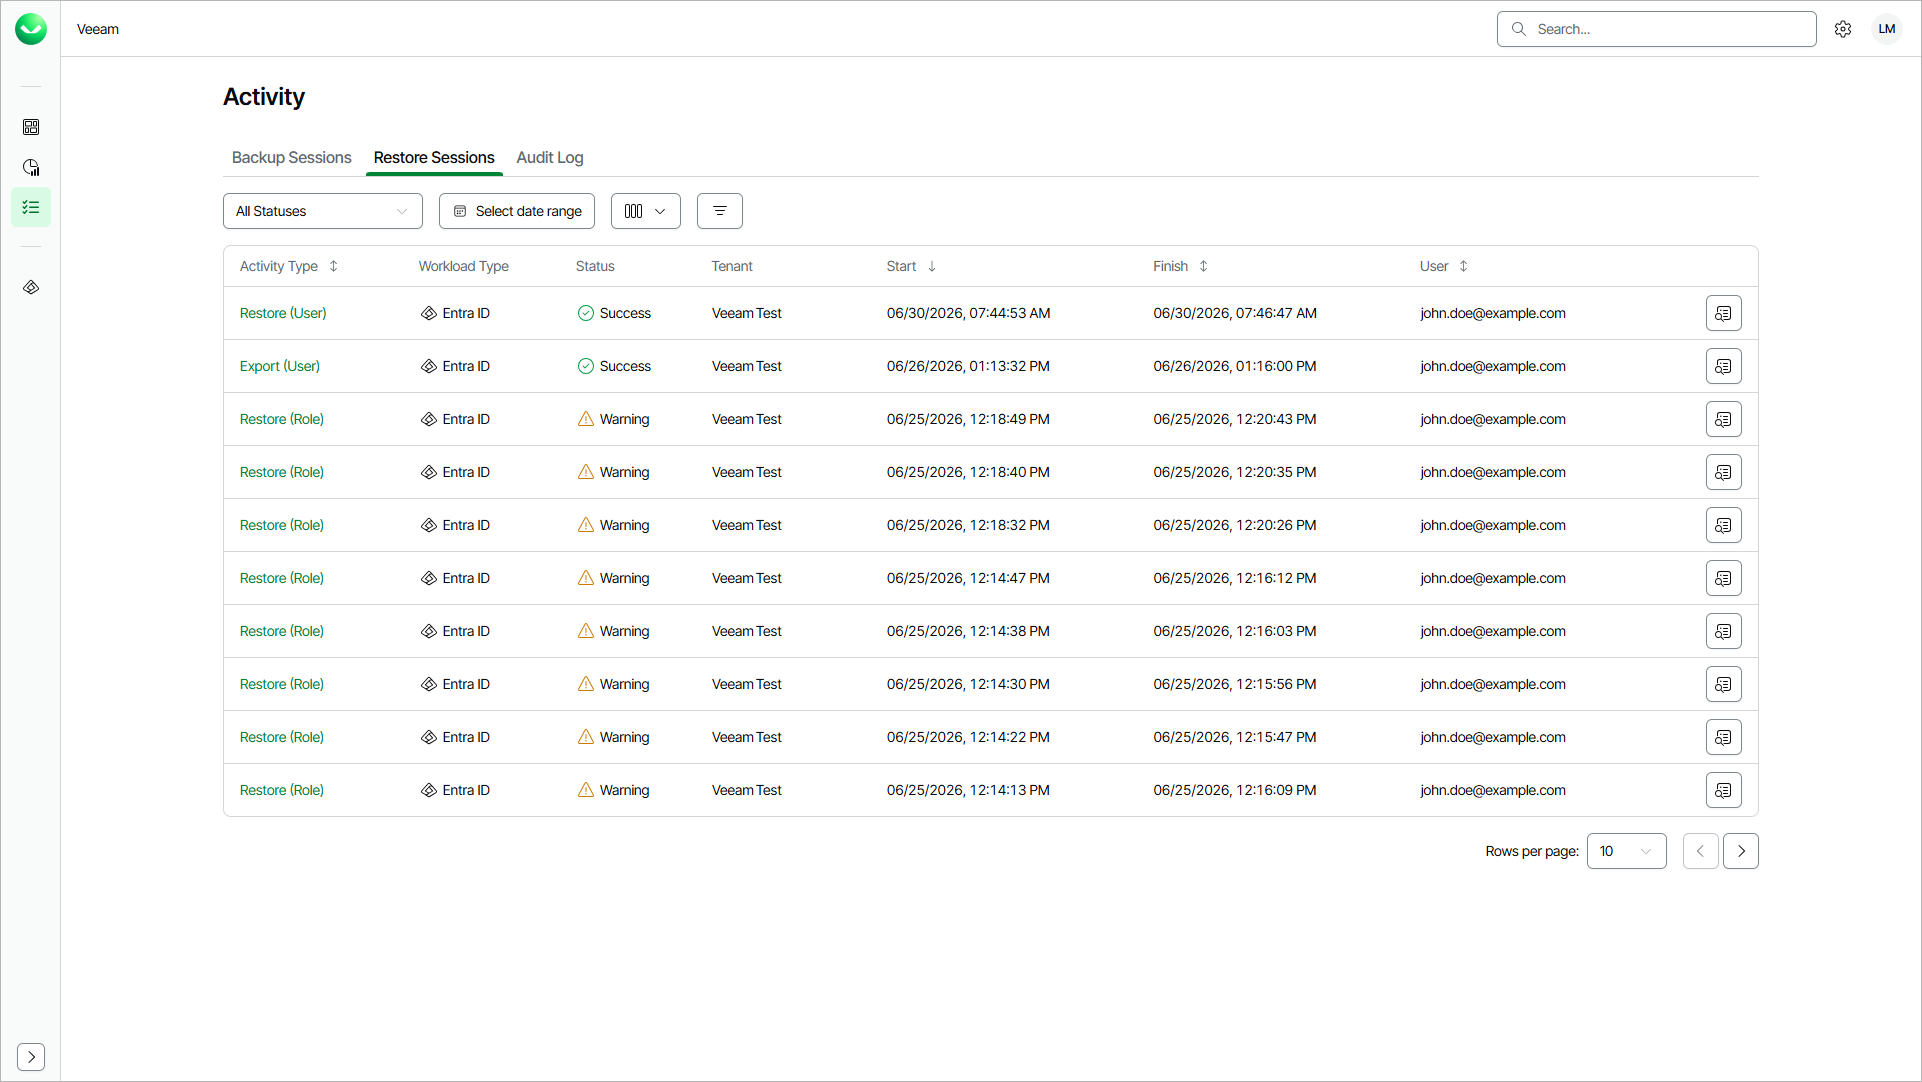The height and width of the screenshot is (1082, 1922).
Task: Click Warning icon in 12:18:49 PM row
Action: 586,419
